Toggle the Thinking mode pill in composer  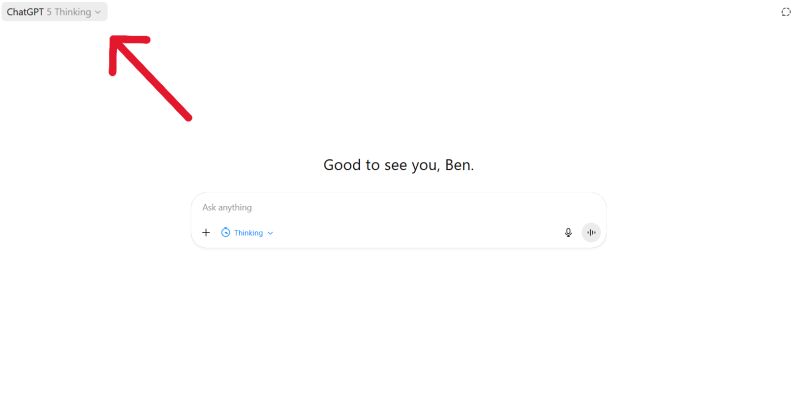pyautogui.click(x=247, y=233)
